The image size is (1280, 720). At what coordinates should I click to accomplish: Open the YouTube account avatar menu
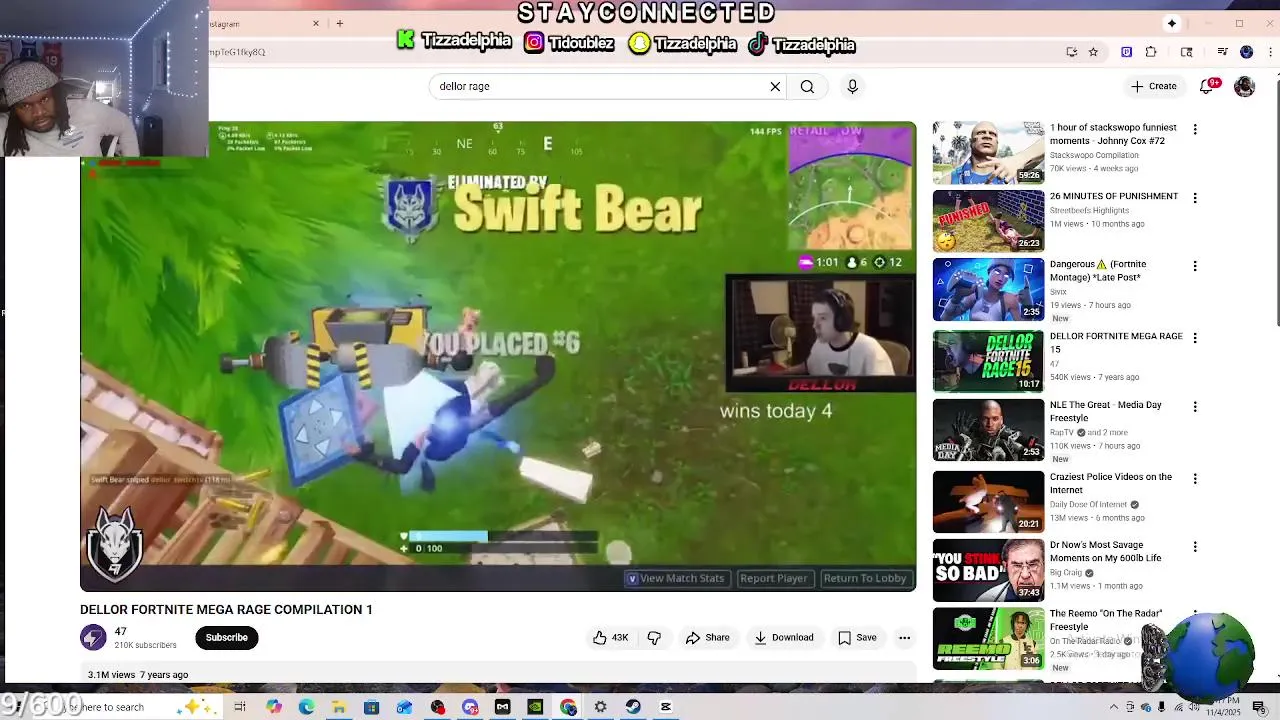(1244, 87)
